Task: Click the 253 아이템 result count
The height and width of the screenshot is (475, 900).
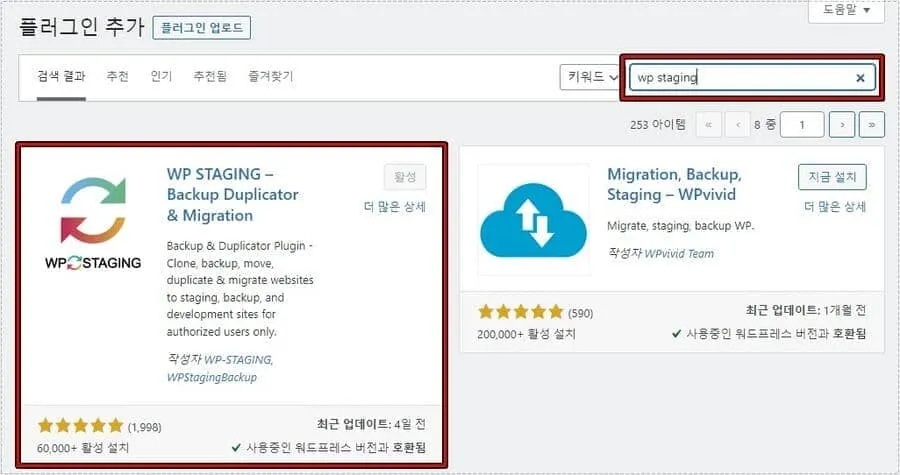Action: click(658, 124)
